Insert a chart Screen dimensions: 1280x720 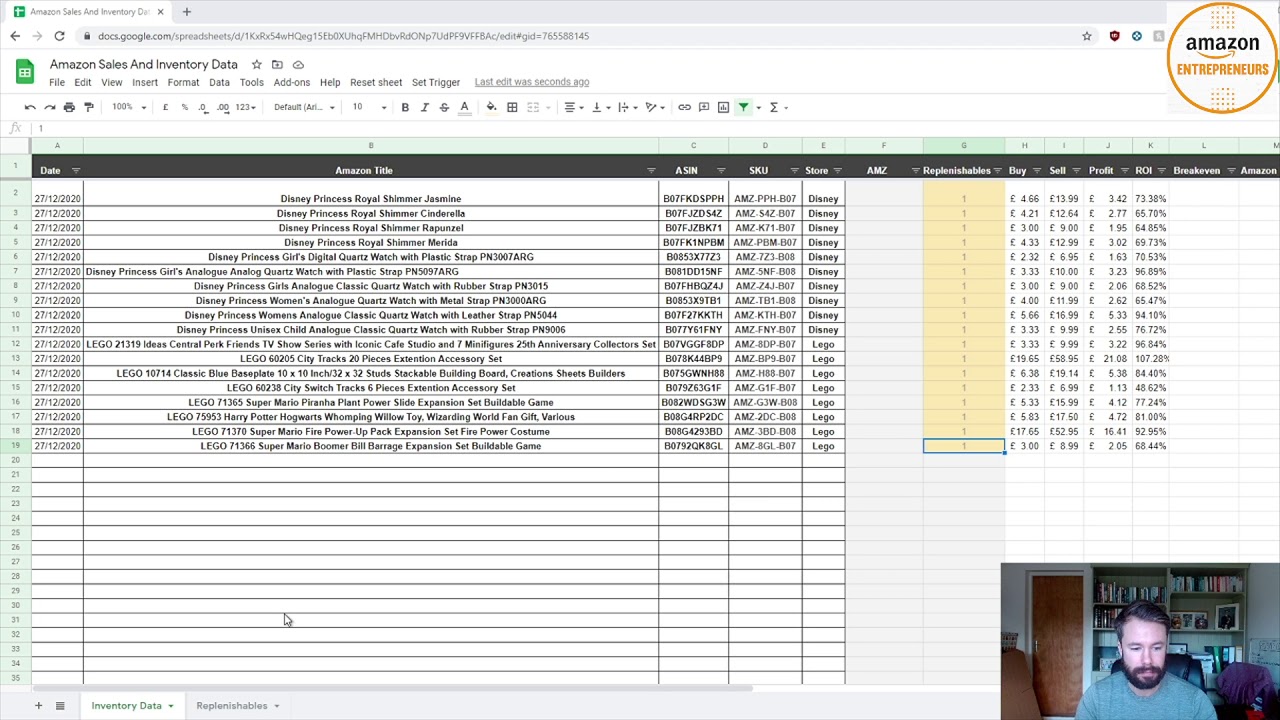723,107
